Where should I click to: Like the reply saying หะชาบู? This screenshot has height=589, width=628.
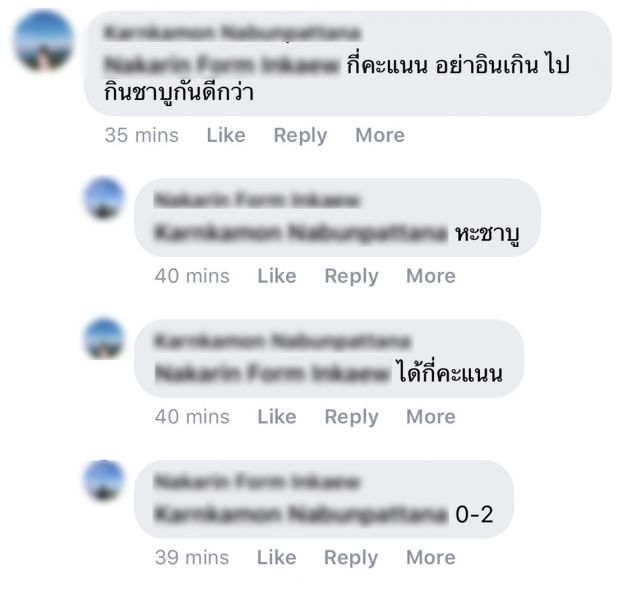(277, 276)
